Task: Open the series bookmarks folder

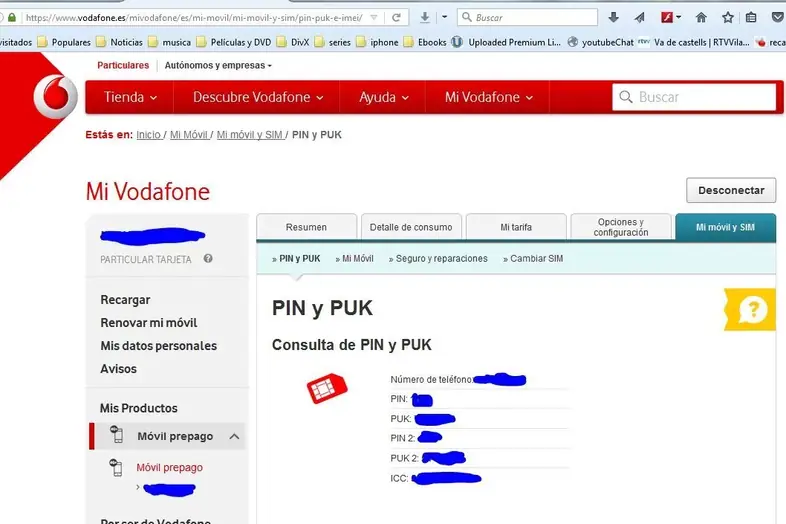Action: click(x=333, y=42)
